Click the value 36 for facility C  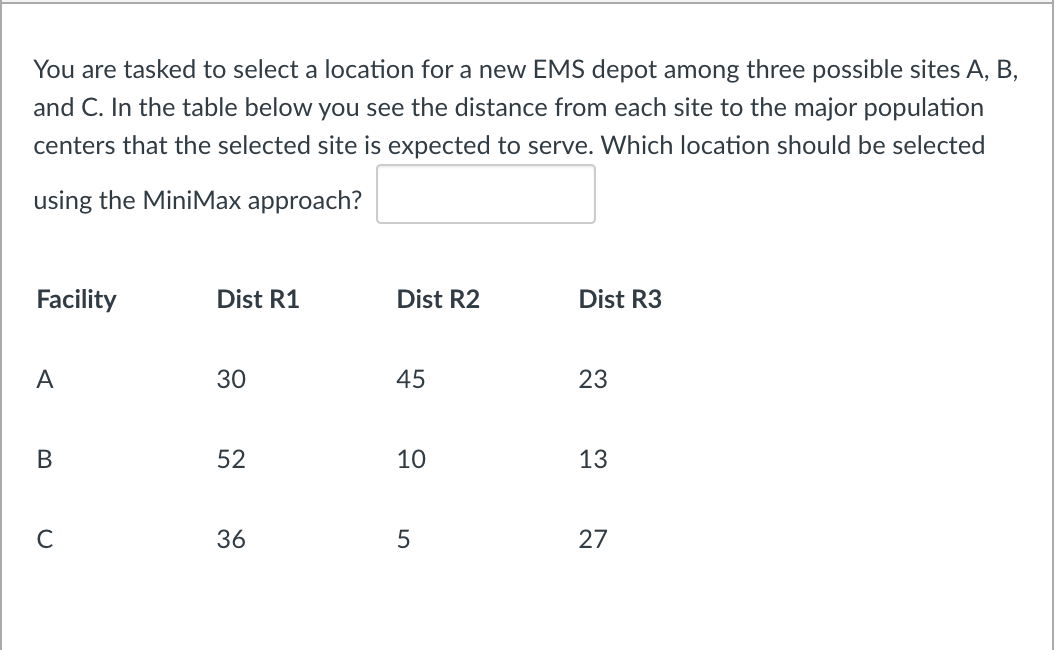[229, 539]
